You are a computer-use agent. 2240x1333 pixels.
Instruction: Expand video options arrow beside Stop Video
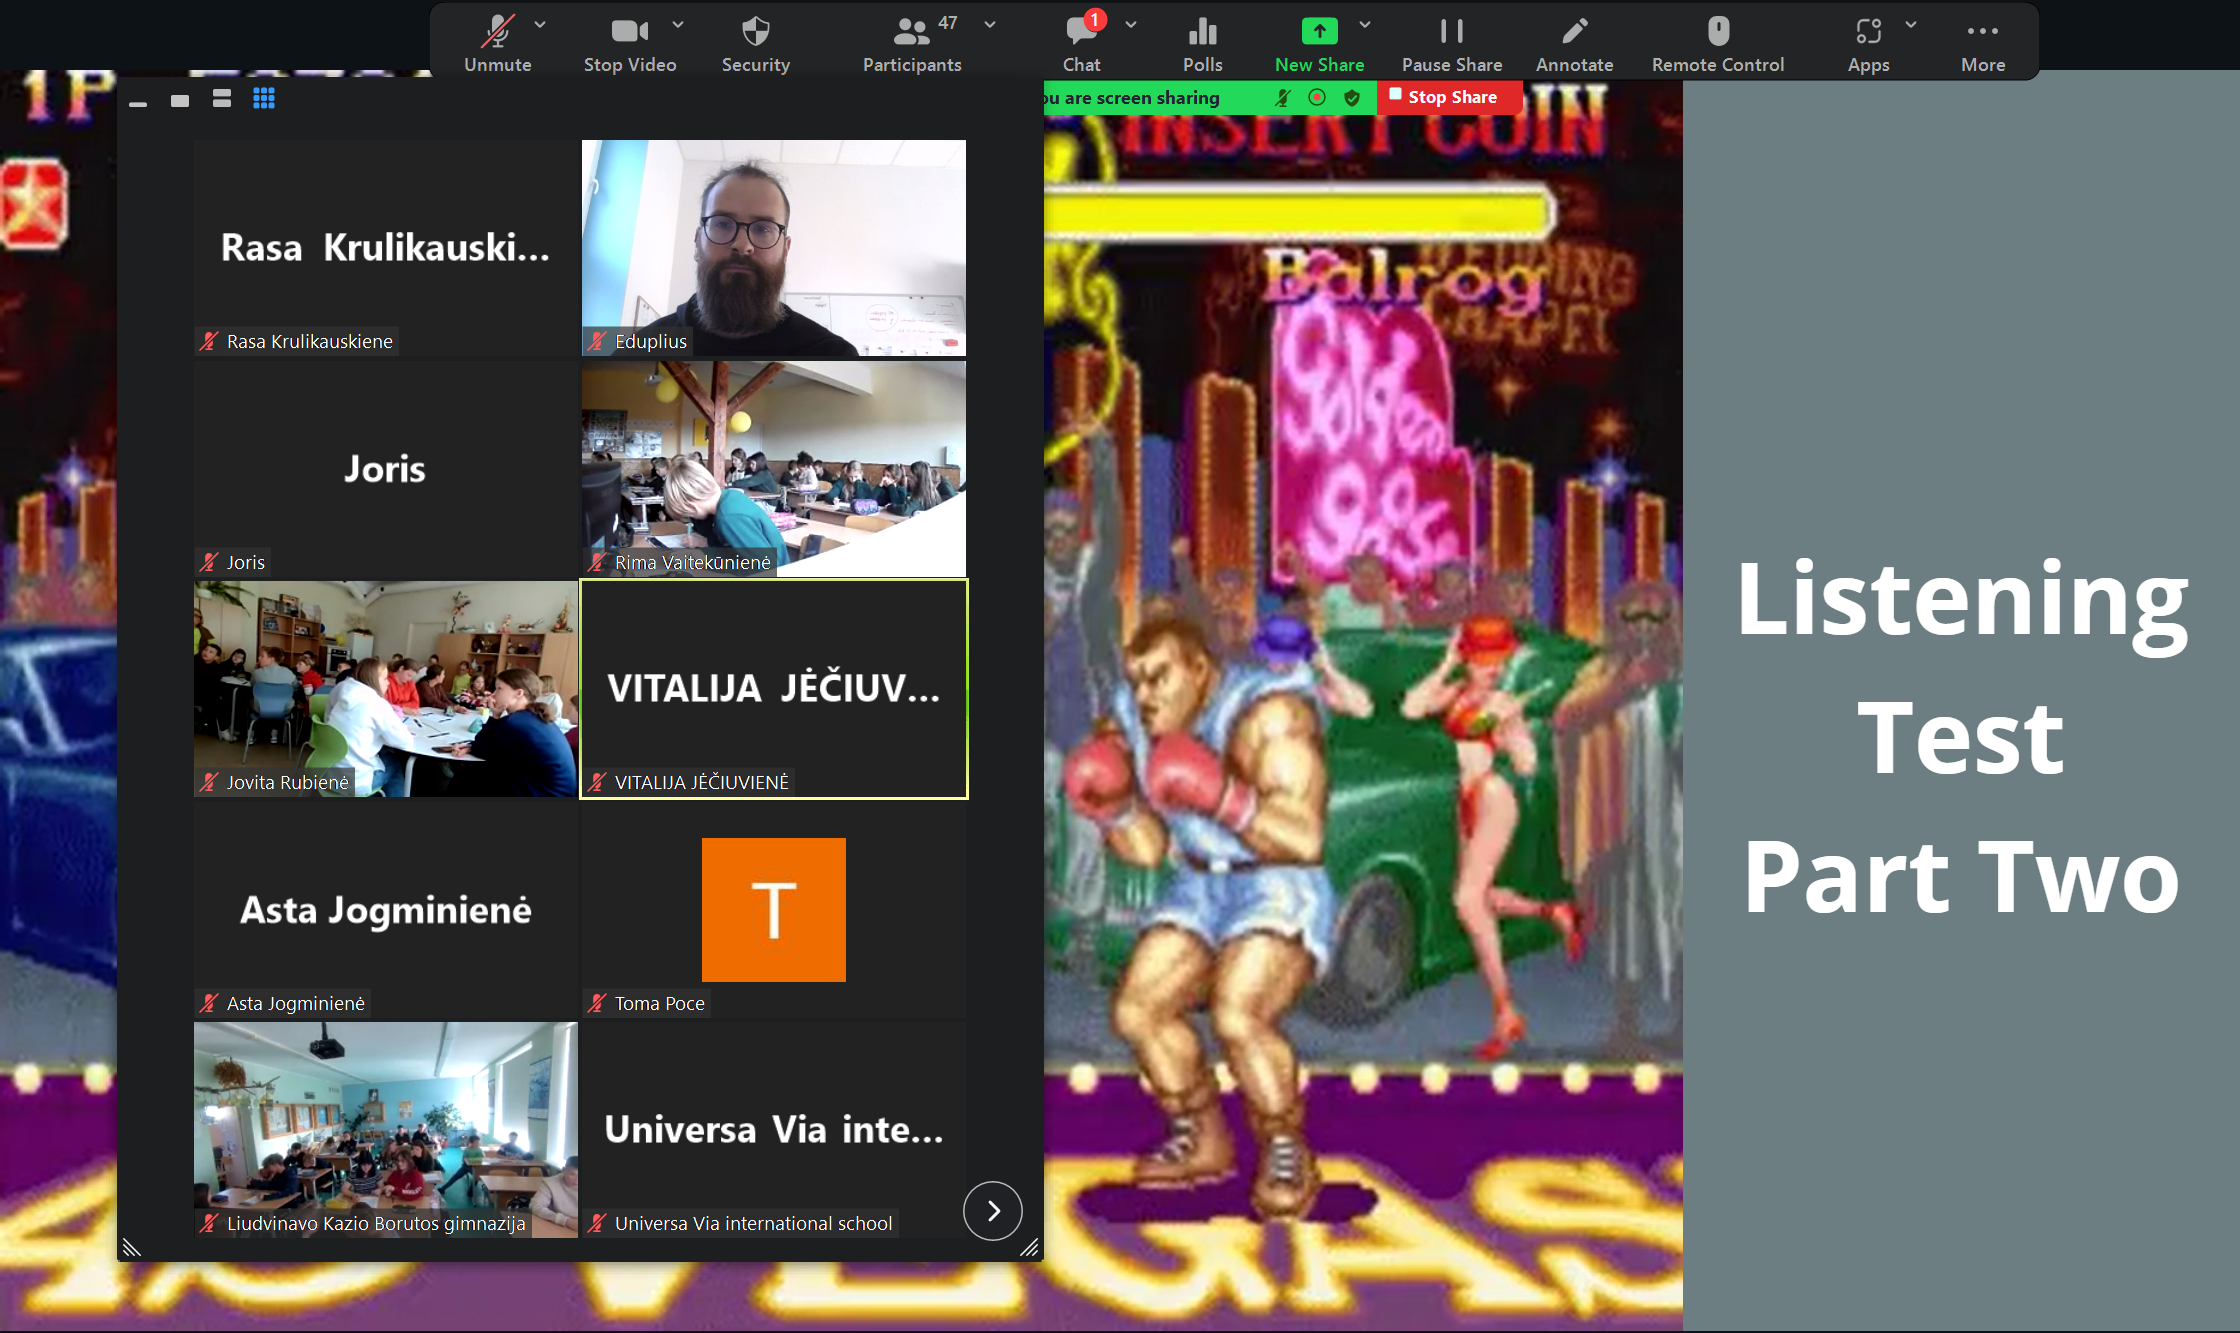(678, 24)
